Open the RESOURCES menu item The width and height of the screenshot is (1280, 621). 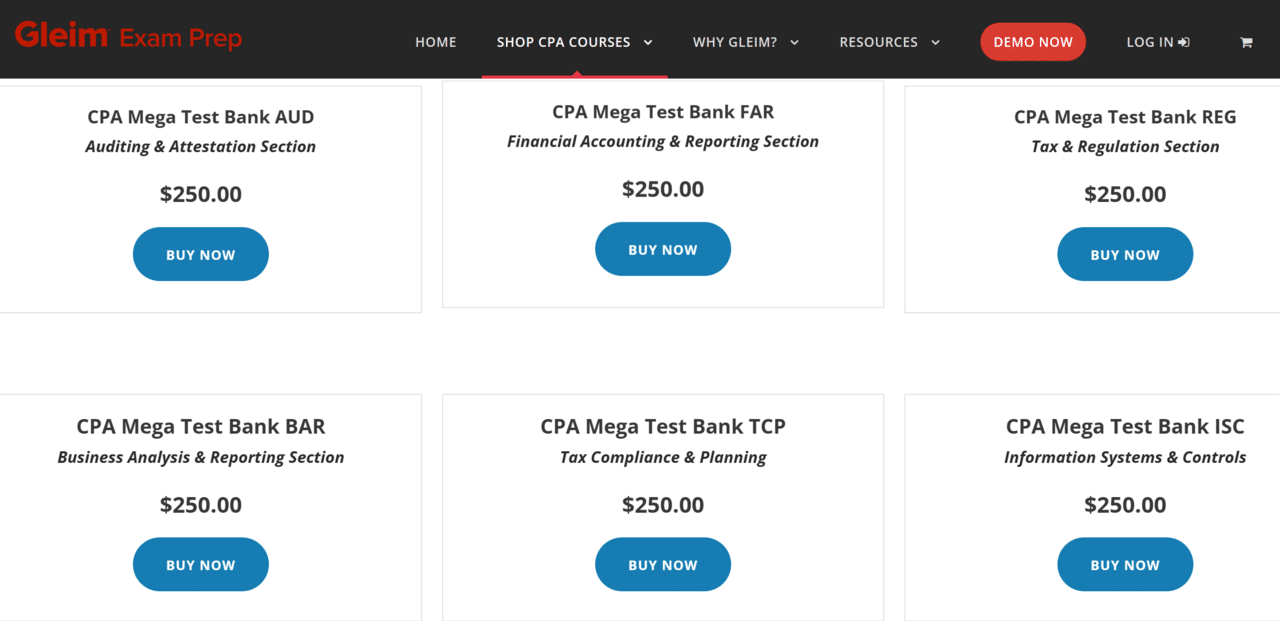(x=879, y=42)
